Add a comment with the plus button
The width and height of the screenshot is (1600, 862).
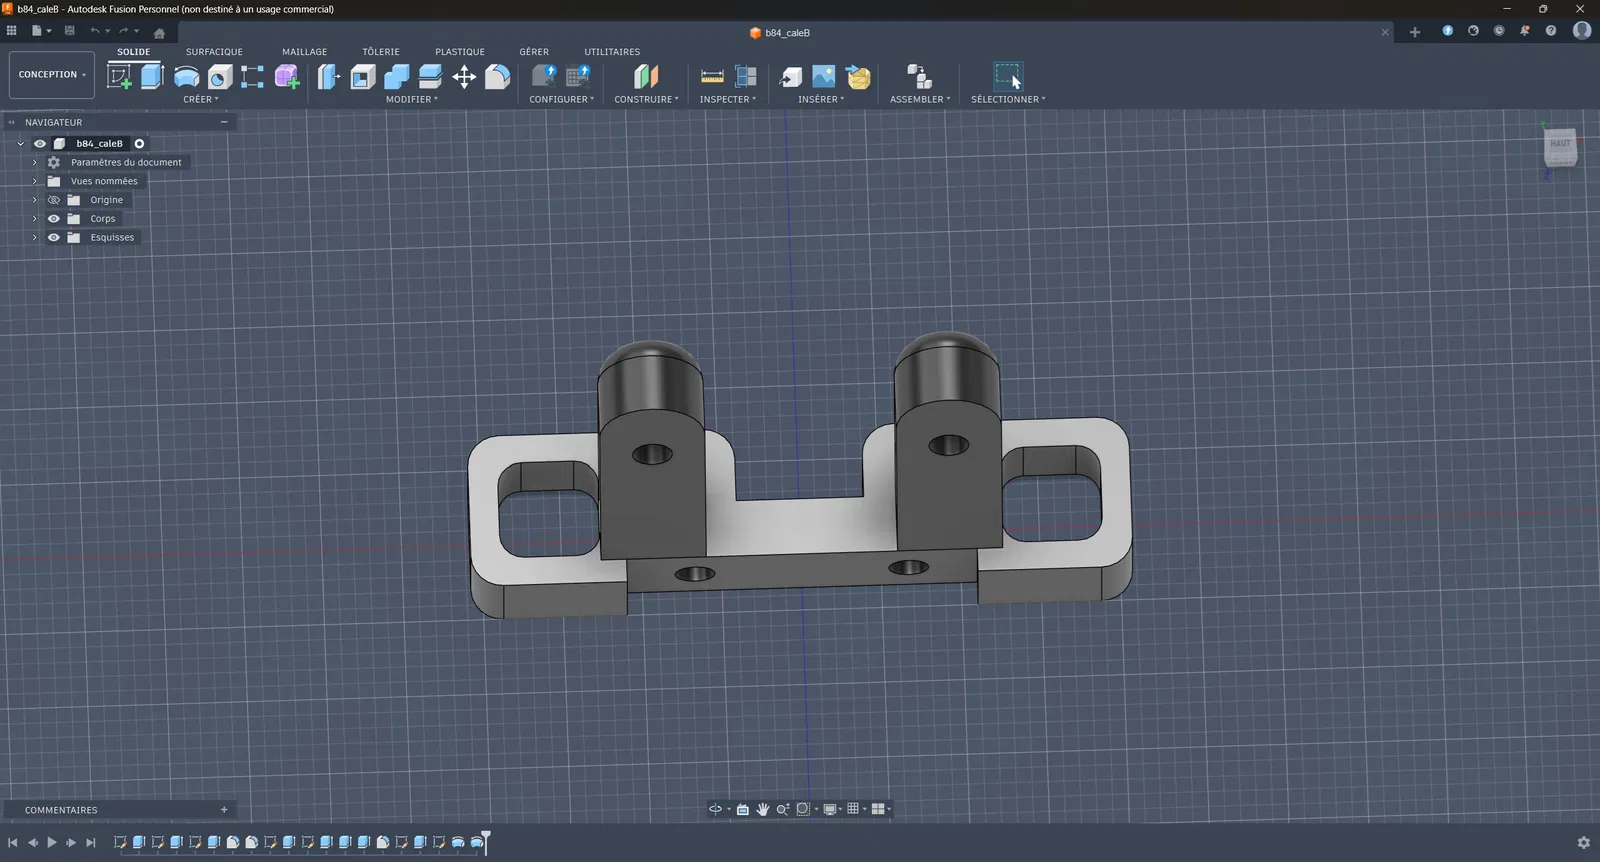click(224, 810)
